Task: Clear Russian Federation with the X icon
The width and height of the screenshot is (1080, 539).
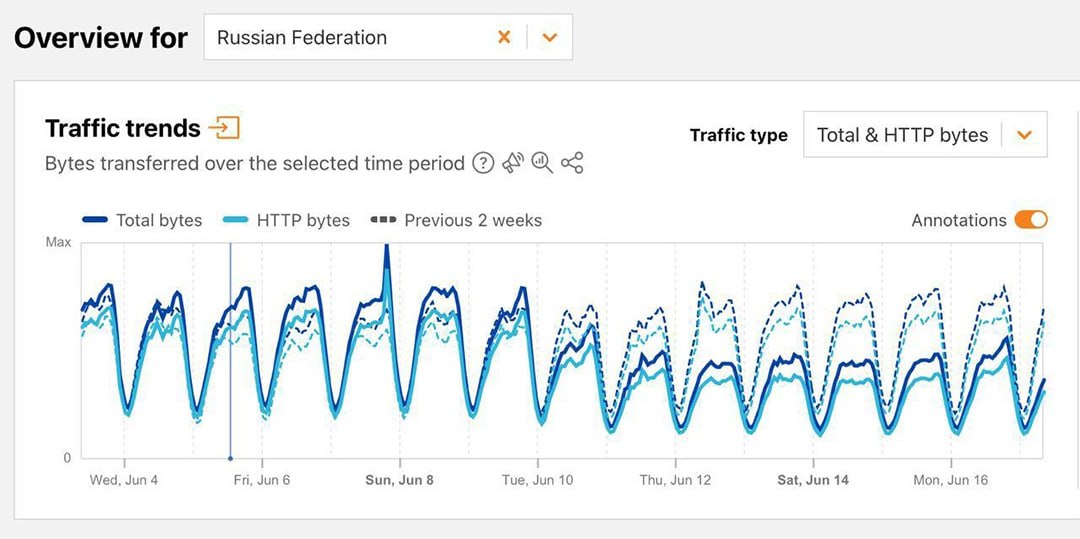Action: [504, 38]
